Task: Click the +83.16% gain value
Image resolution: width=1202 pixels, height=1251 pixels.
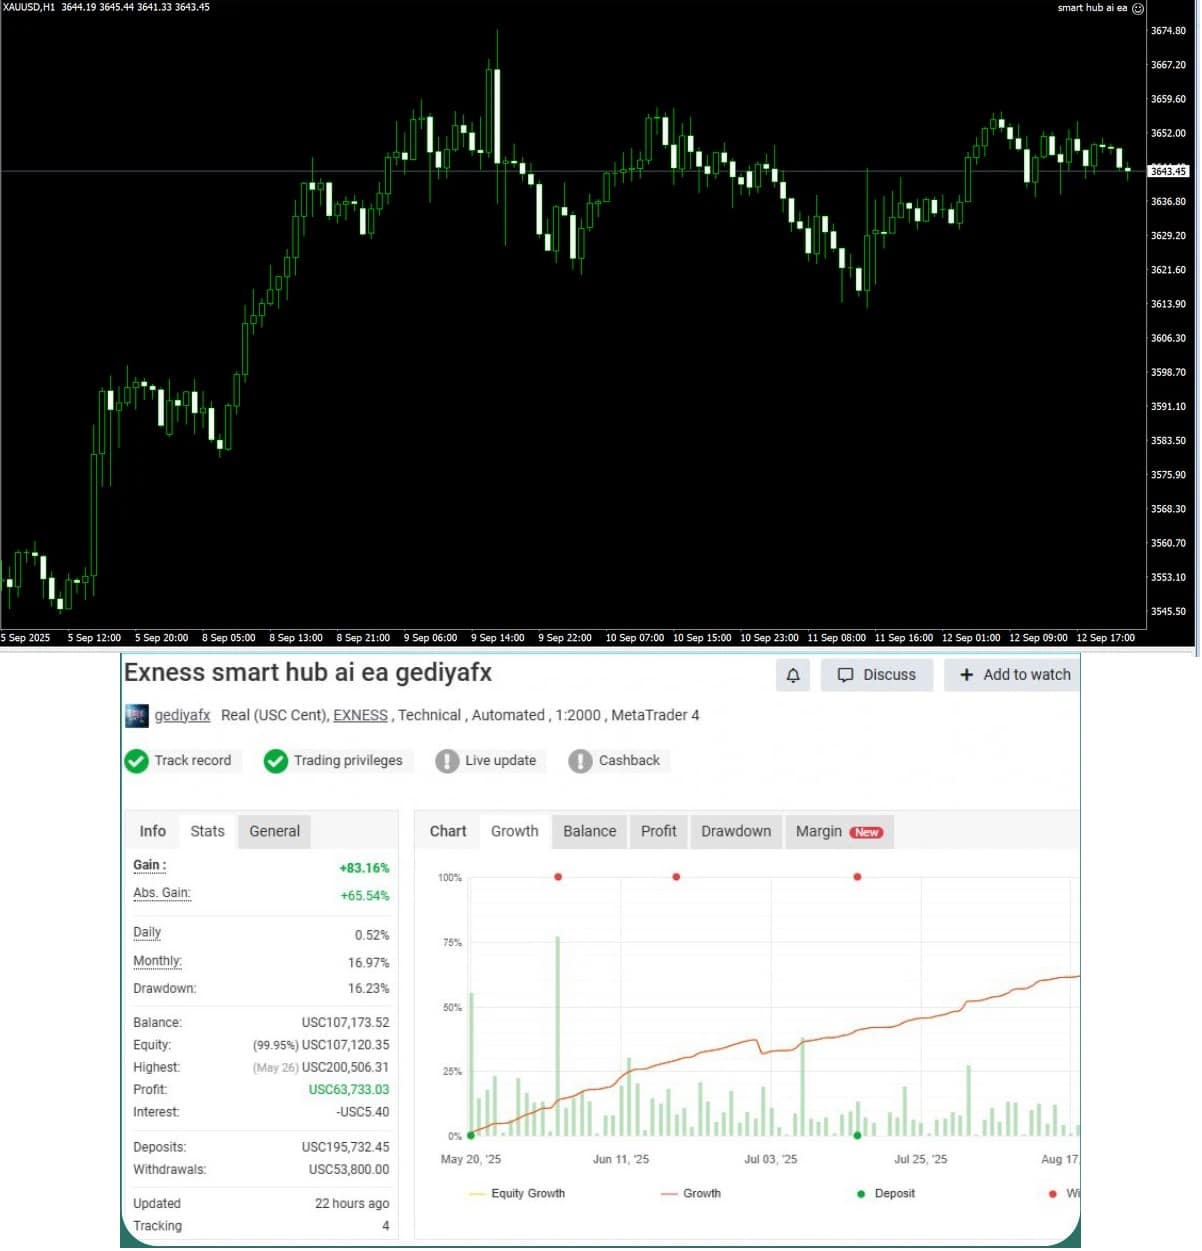Action: [364, 869]
